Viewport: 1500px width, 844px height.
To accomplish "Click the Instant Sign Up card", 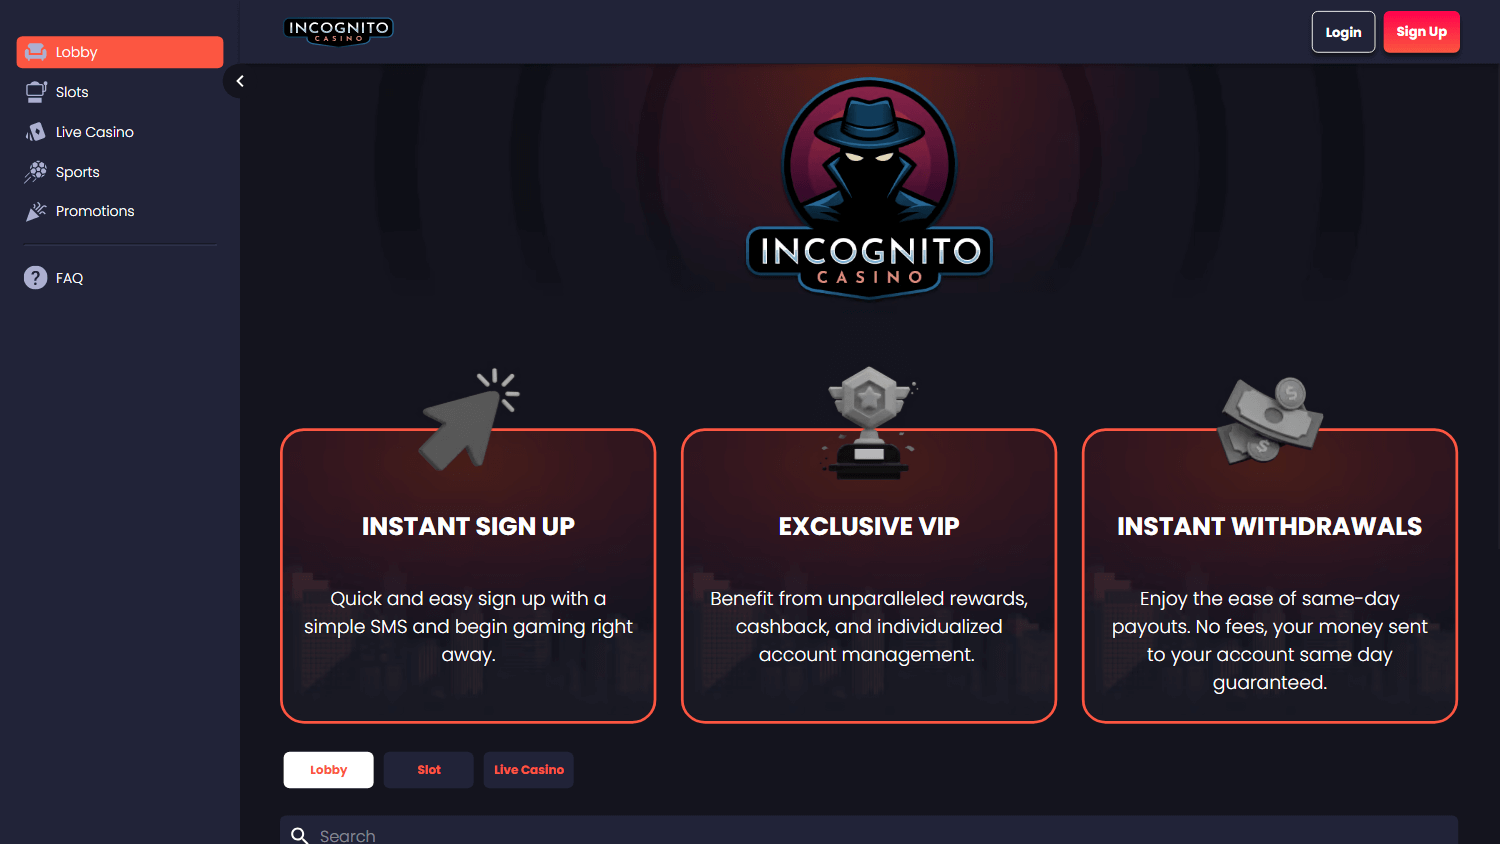I will [x=468, y=576].
